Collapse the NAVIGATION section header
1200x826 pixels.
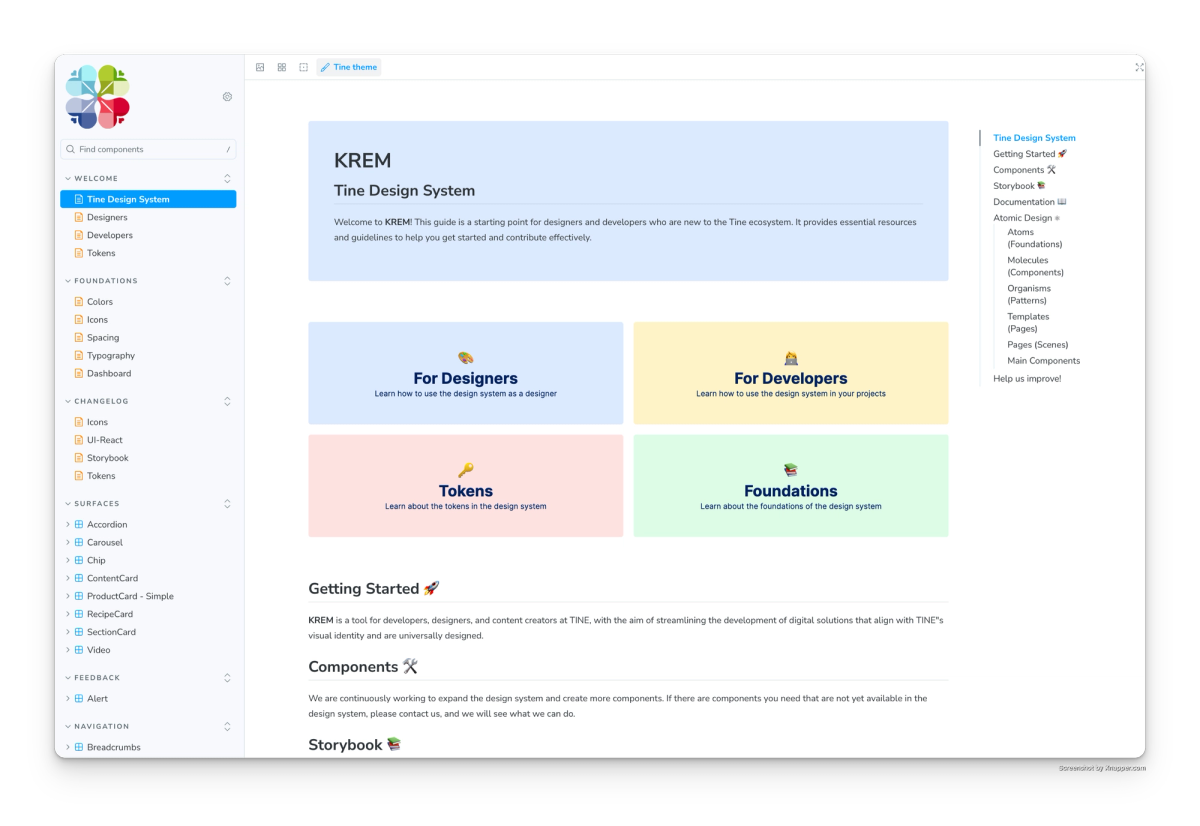[97, 727]
